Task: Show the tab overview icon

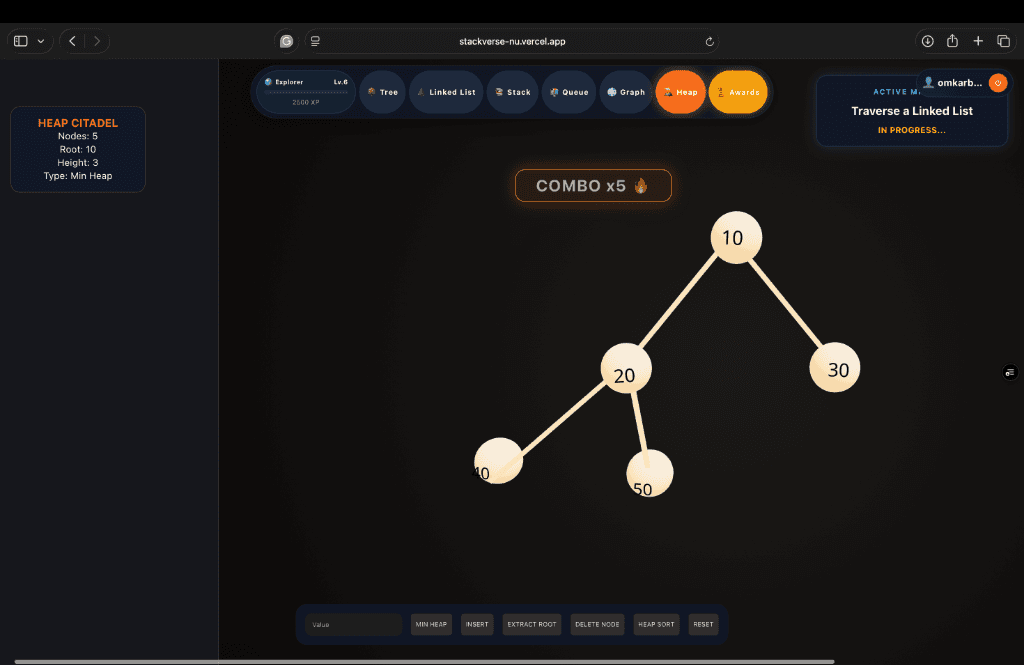Action: point(1004,41)
